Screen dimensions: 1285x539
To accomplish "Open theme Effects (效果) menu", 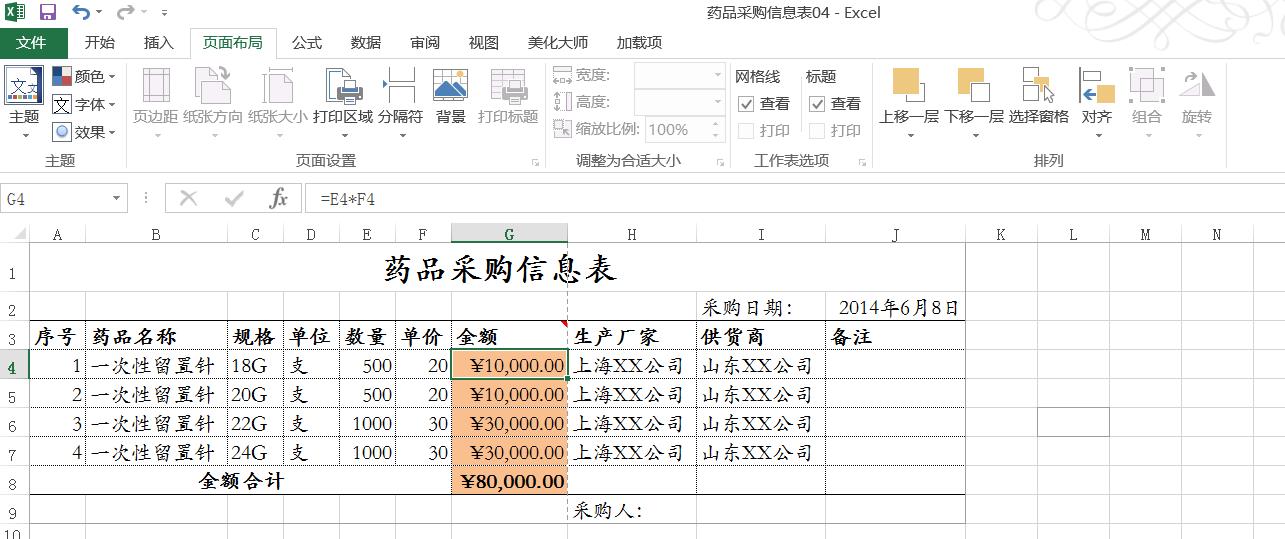I will click(x=84, y=132).
